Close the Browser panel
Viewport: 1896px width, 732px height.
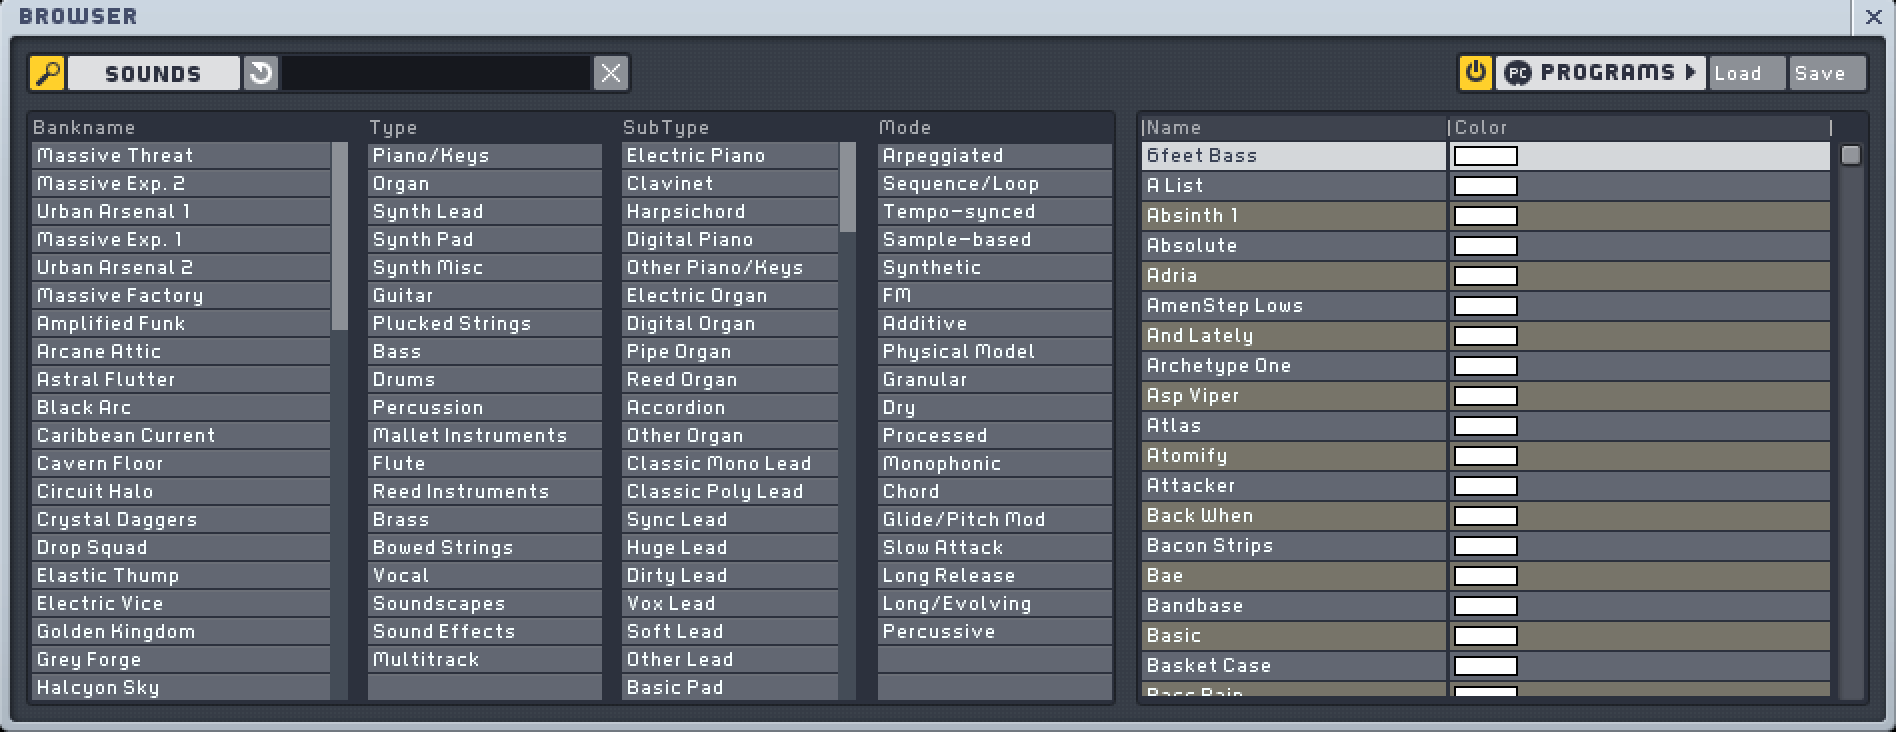pyautogui.click(x=1874, y=17)
